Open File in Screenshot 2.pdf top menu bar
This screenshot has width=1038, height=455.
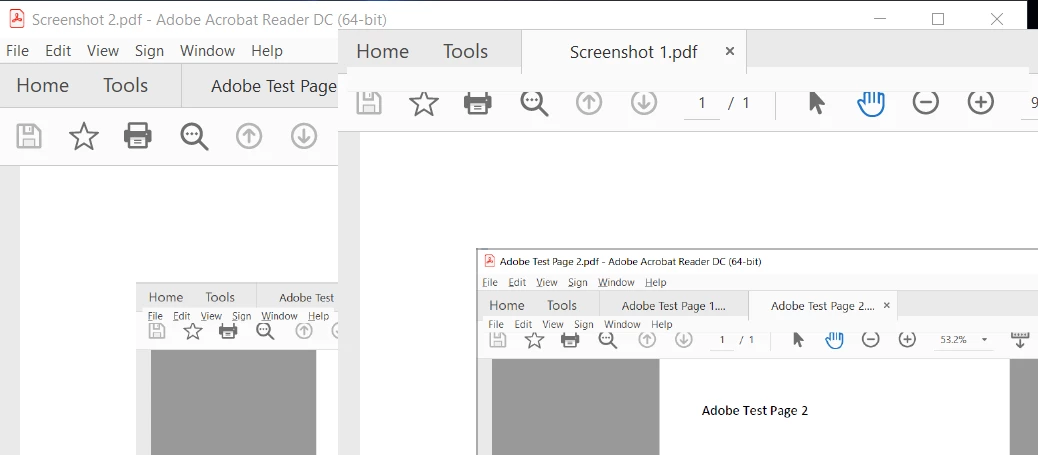pos(17,50)
